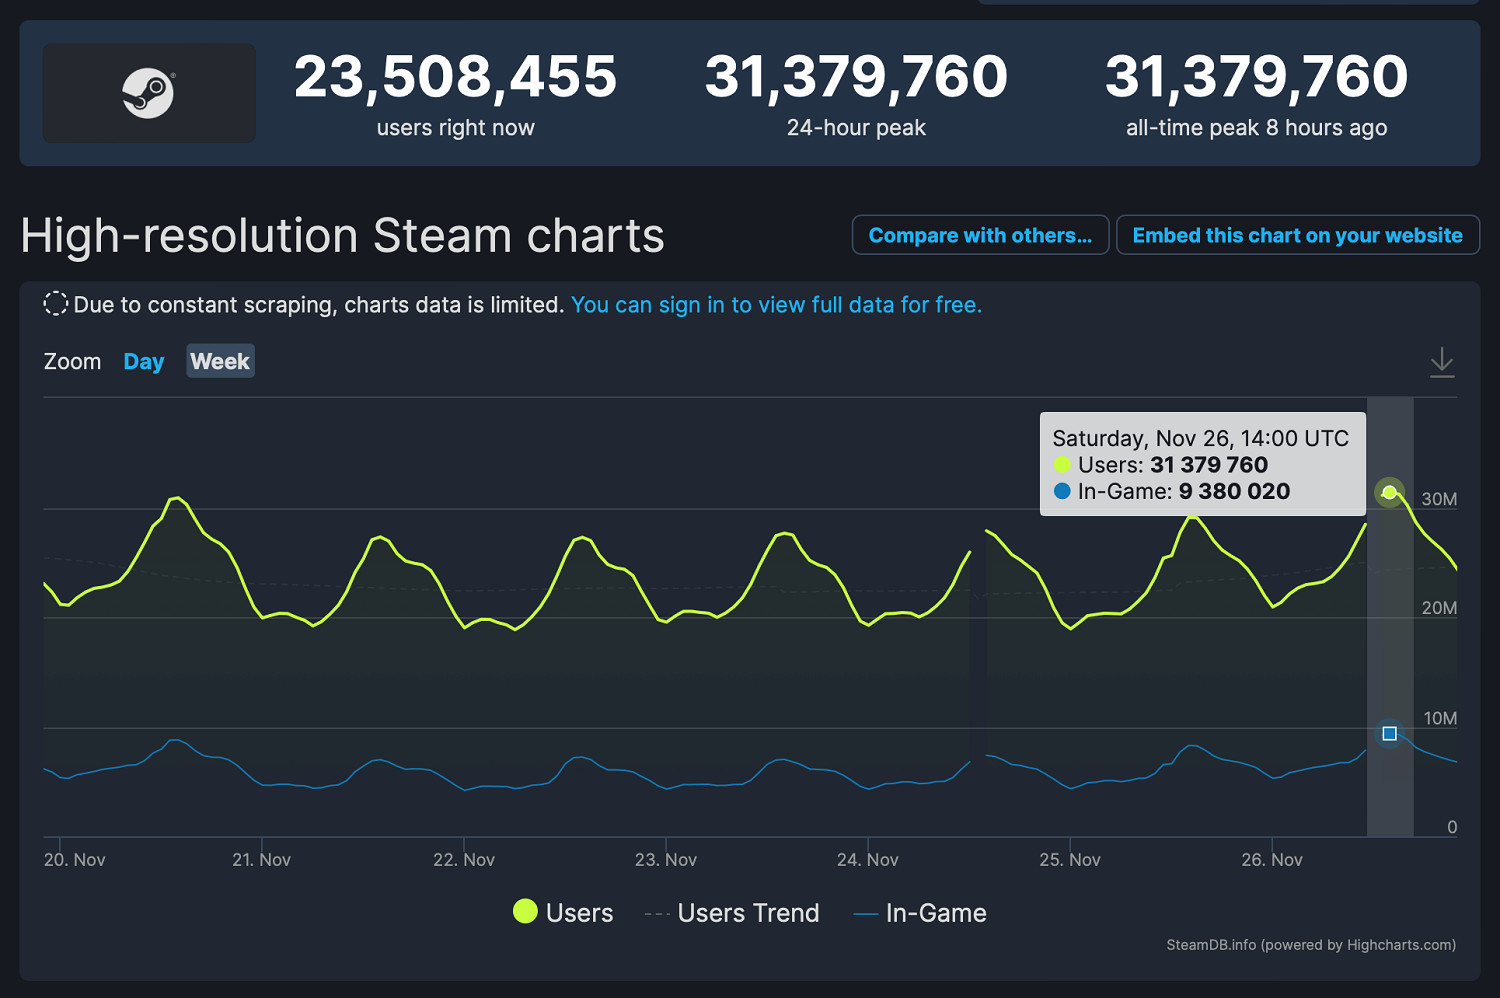The width and height of the screenshot is (1500, 998).
Task: Click the 23,508,455 users right now figure
Action: (455, 78)
